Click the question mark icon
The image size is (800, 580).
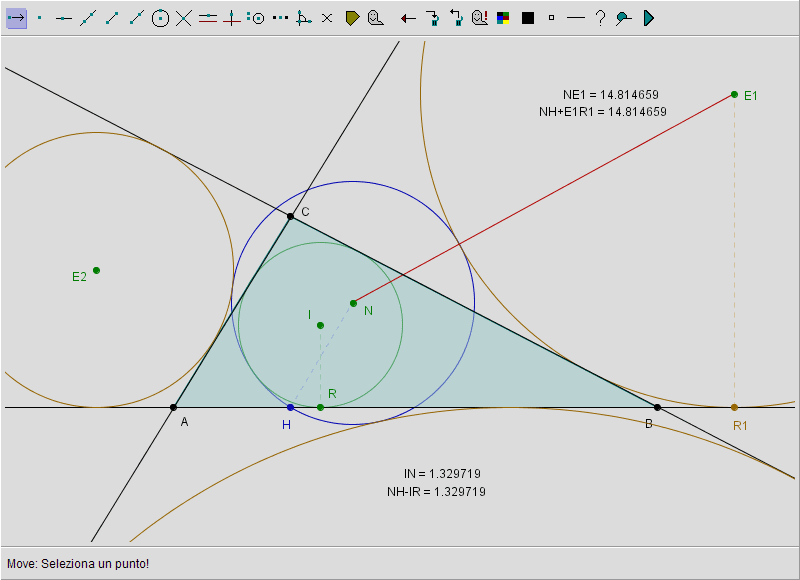(601, 18)
